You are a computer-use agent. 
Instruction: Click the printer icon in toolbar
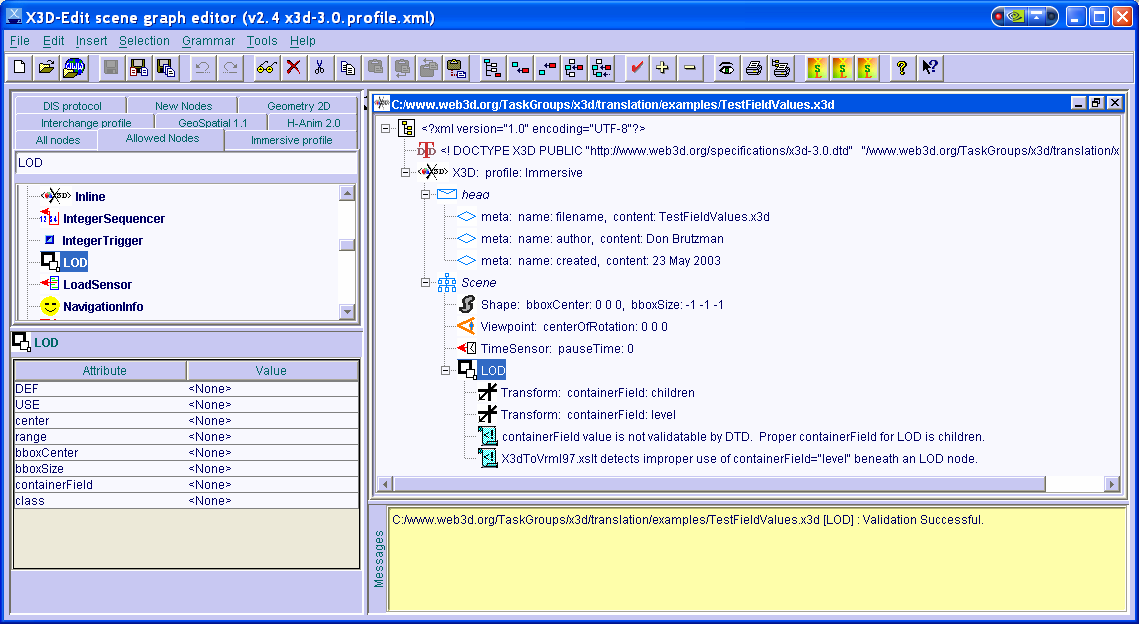pos(754,68)
